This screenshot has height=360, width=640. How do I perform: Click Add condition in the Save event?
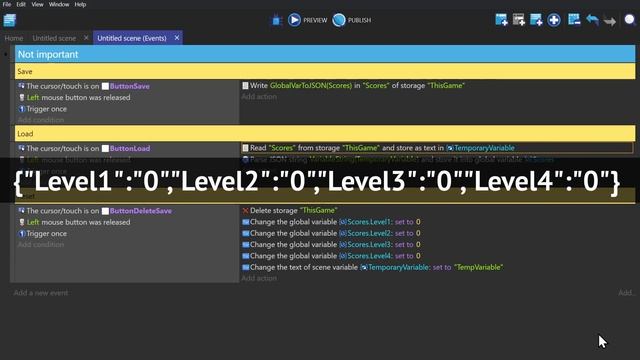[41, 120]
